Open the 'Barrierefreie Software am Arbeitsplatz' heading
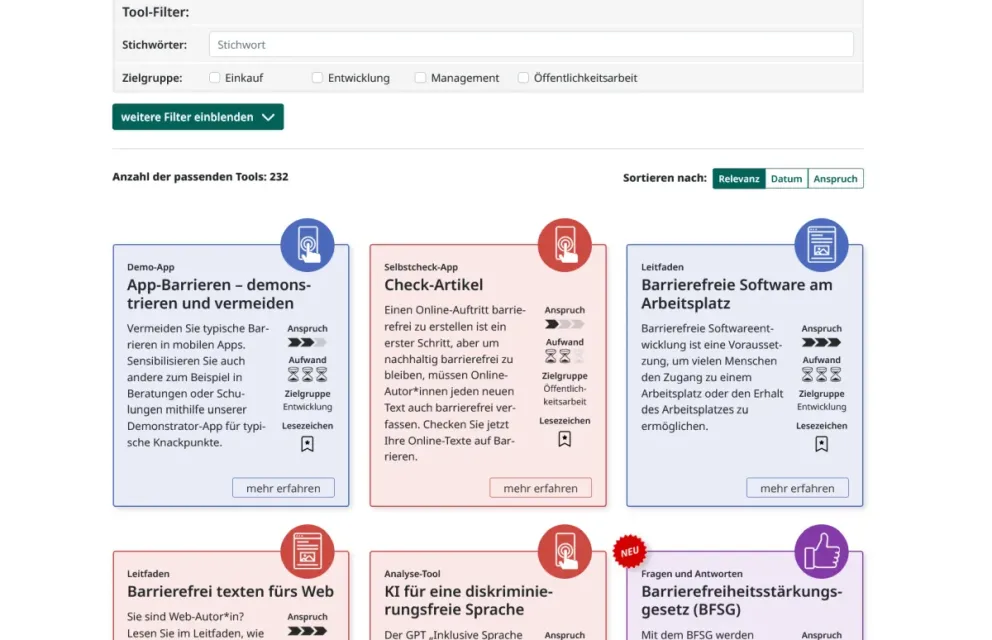 click(736, 293)
